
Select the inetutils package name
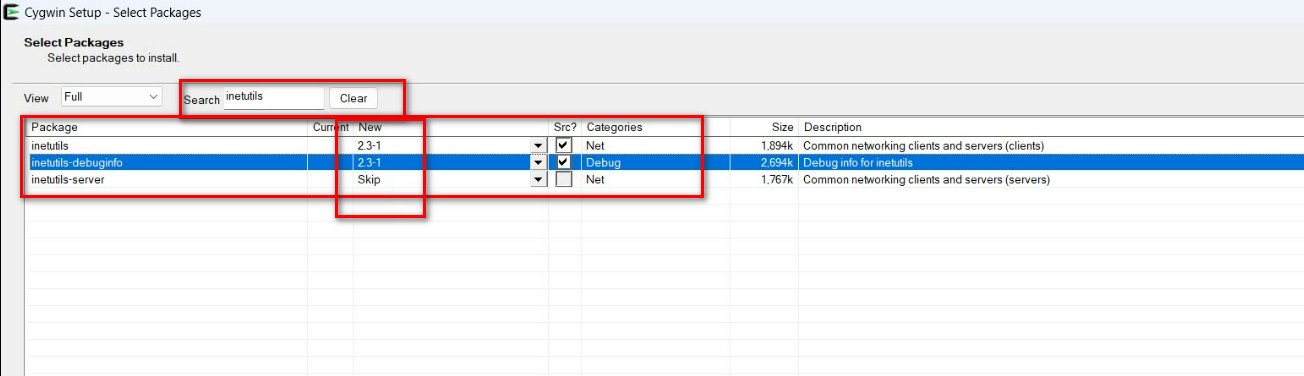tap(50, 145)
